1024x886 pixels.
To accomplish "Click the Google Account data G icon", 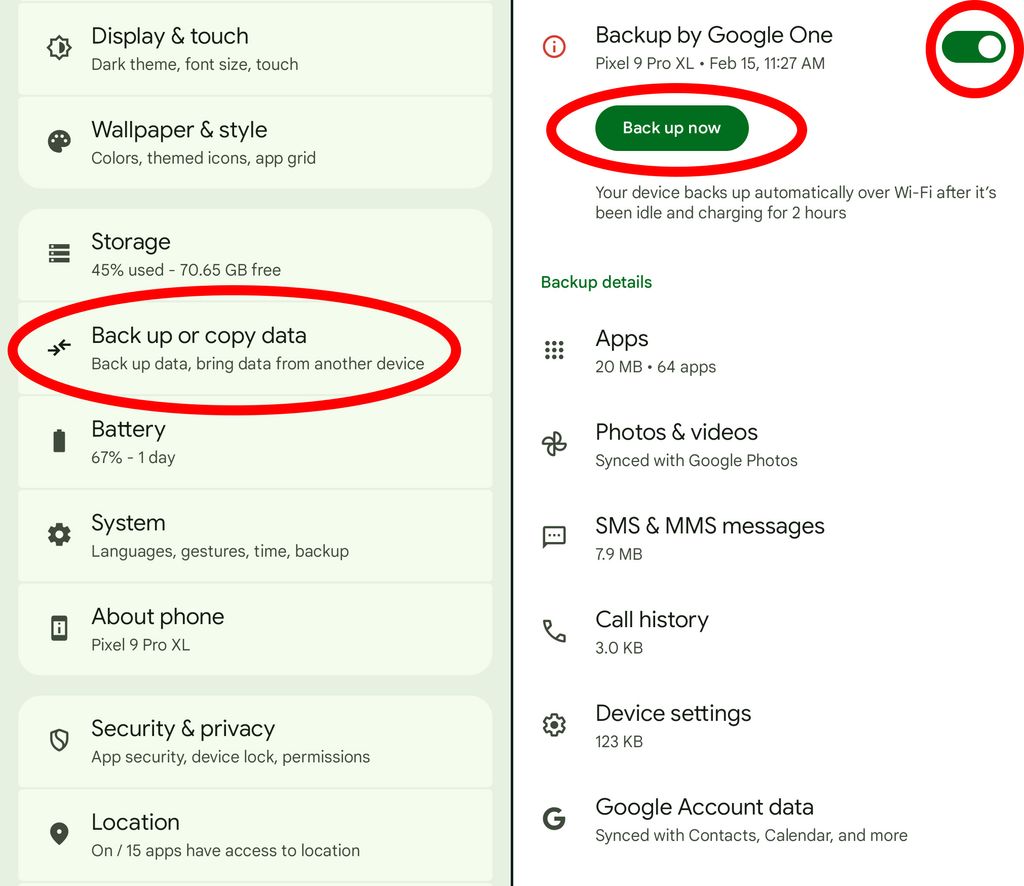I will point(554,818).
